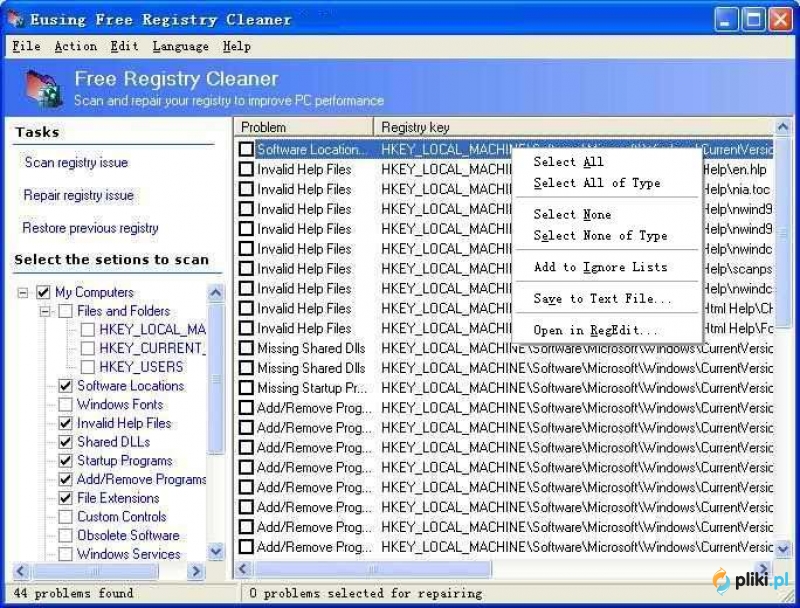Screen dimensions: 800x608
Task: Click the results list scroll left arrow
Action: pyautogui.click(x=243, y=568)
